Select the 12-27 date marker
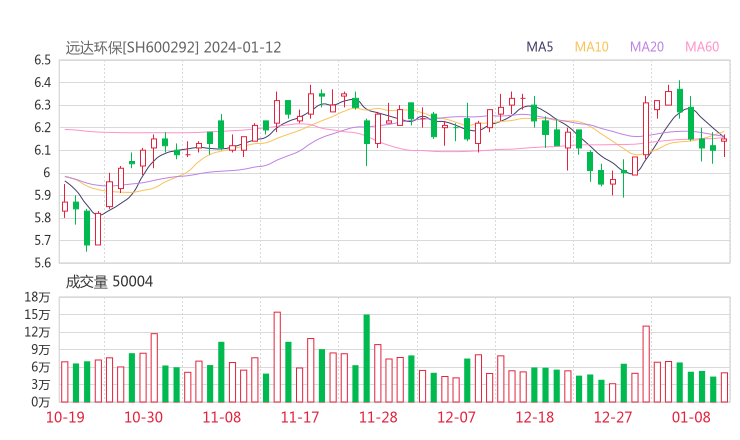The image size is (740, 440). [x=613, y=417]
